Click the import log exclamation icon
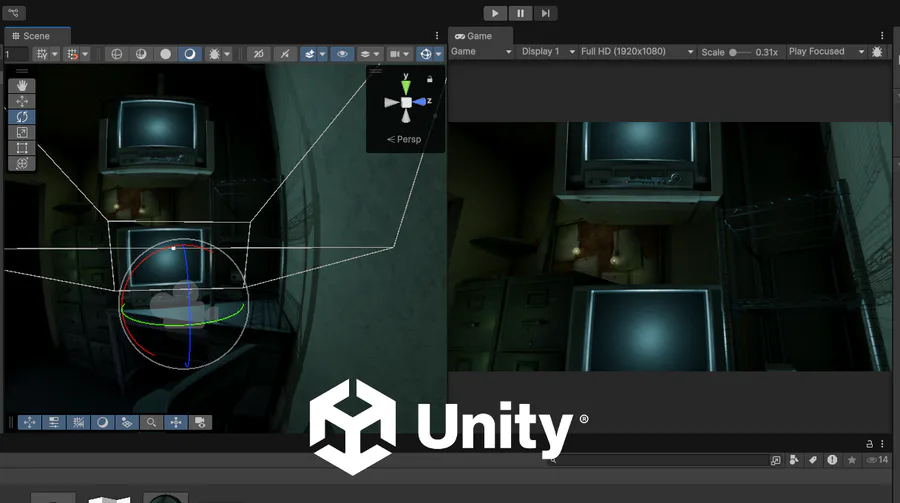 tap(832, 460)
